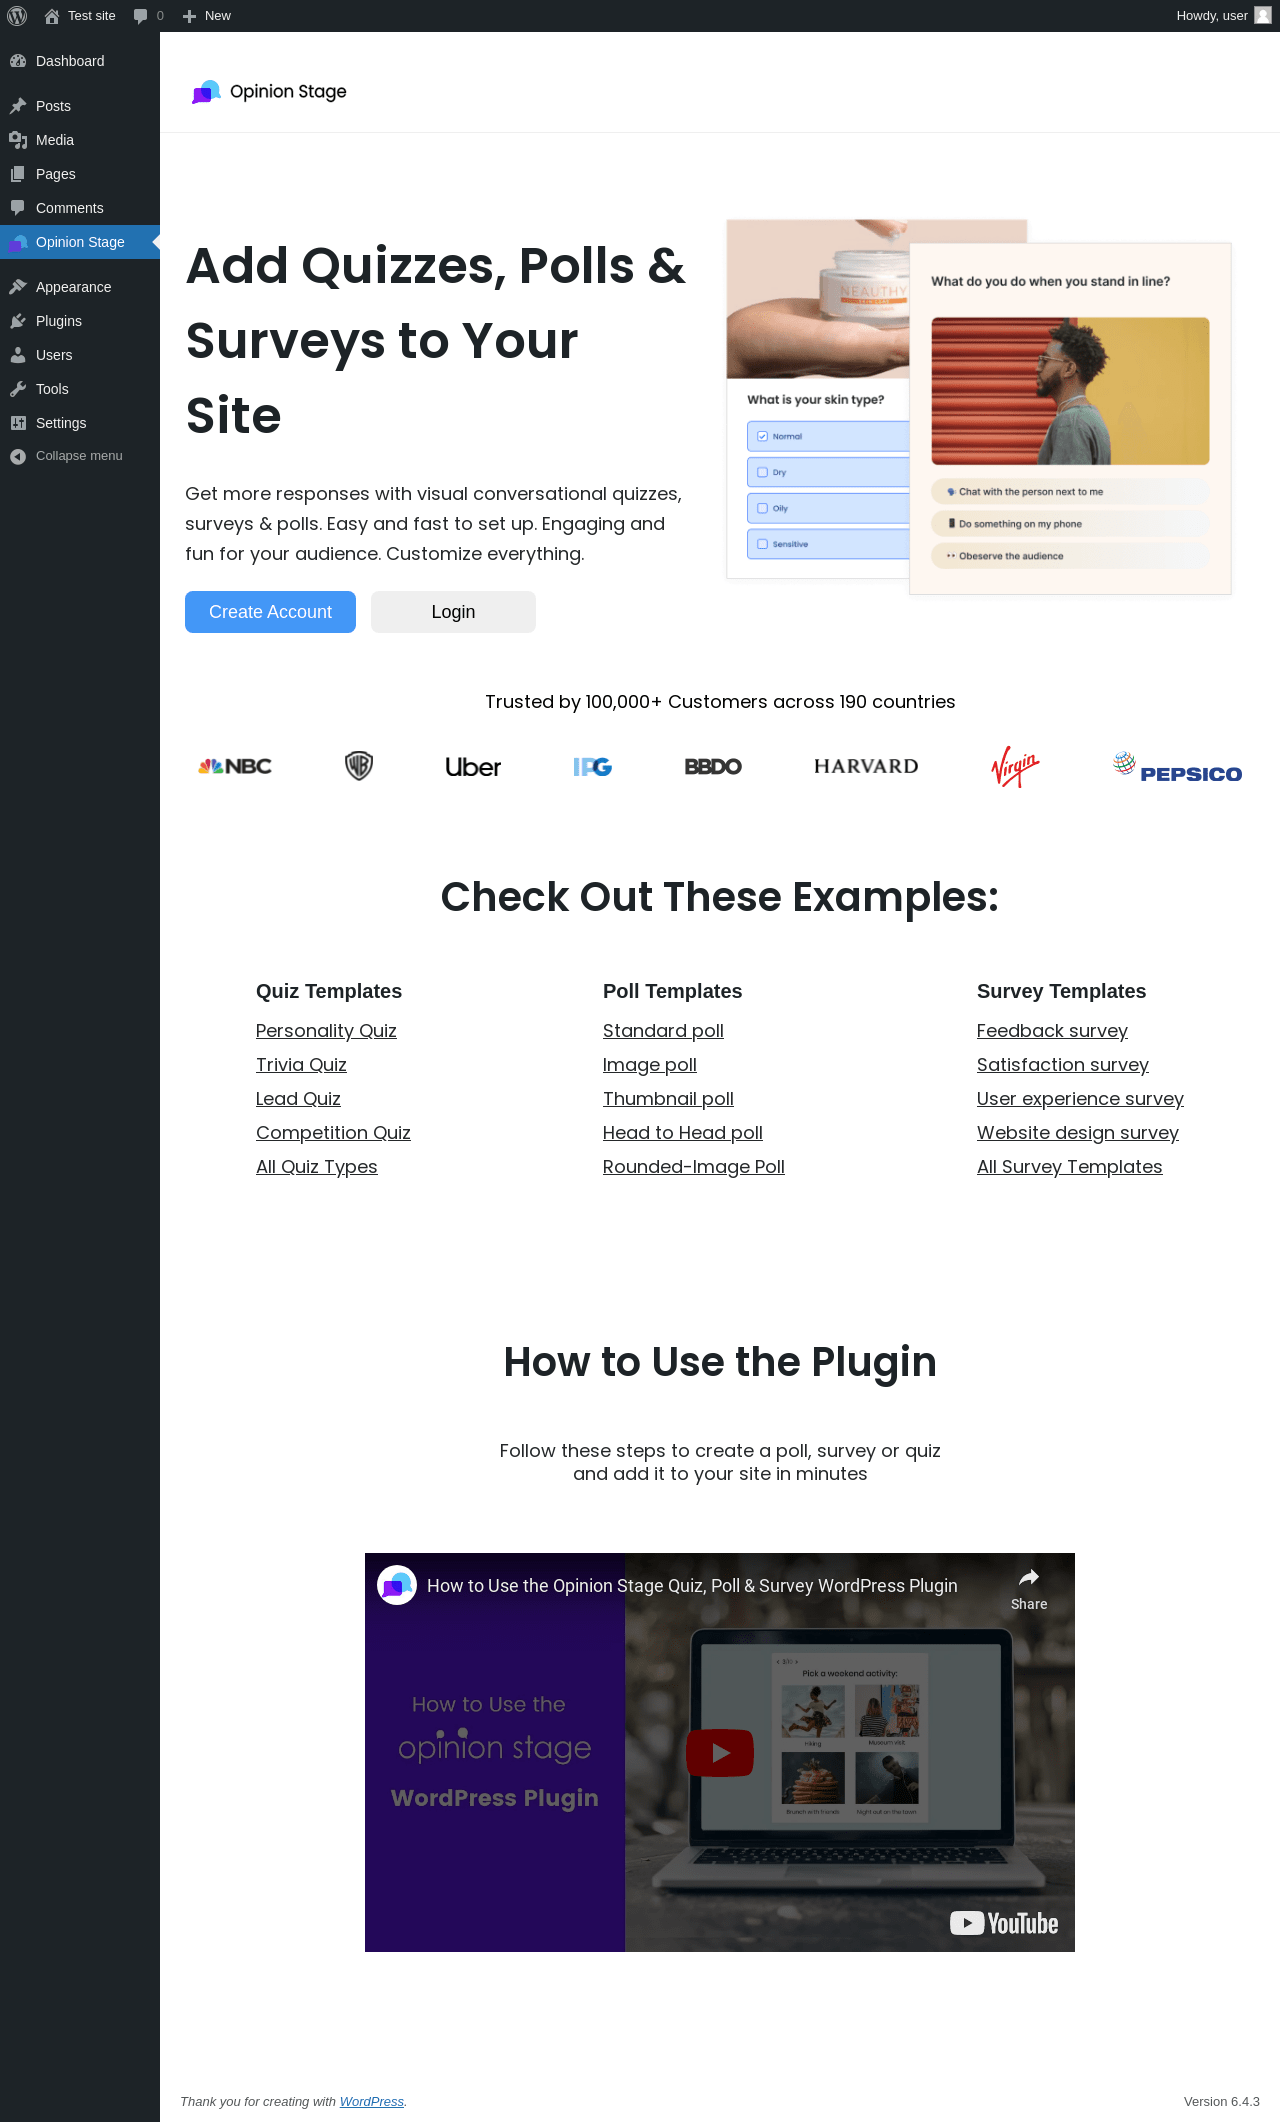
Task: Open the WordPress footer link
Action: click(372, 2102)
